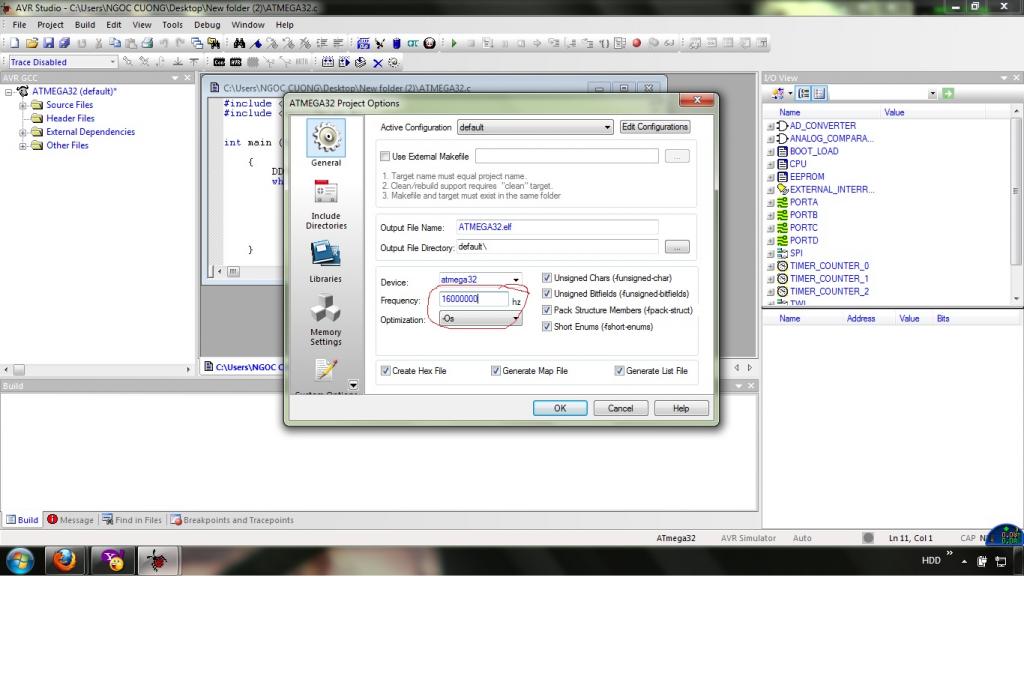The image size is (1024, 673).
Task: Click OK in Project Options
Action: (x=560, y=408)
